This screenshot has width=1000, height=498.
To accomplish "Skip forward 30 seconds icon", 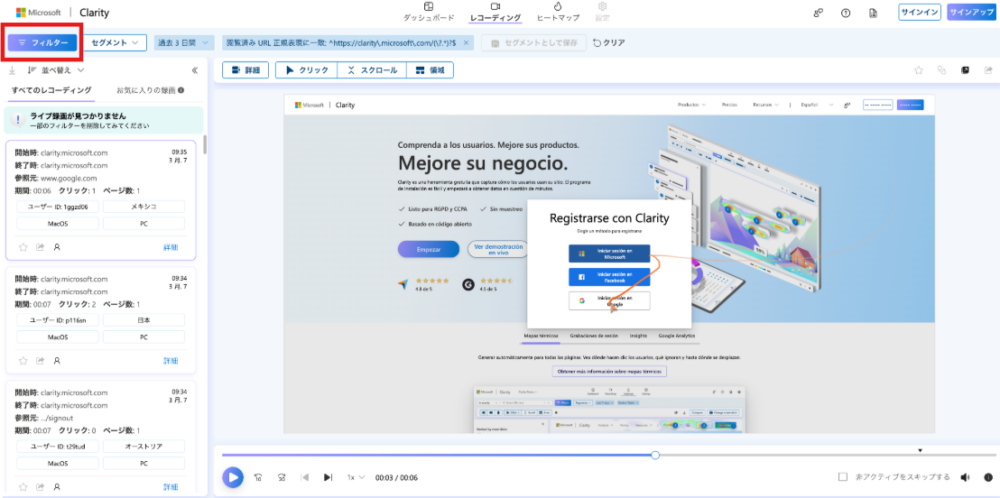I will pyautogui.click(x=281, y=478).
